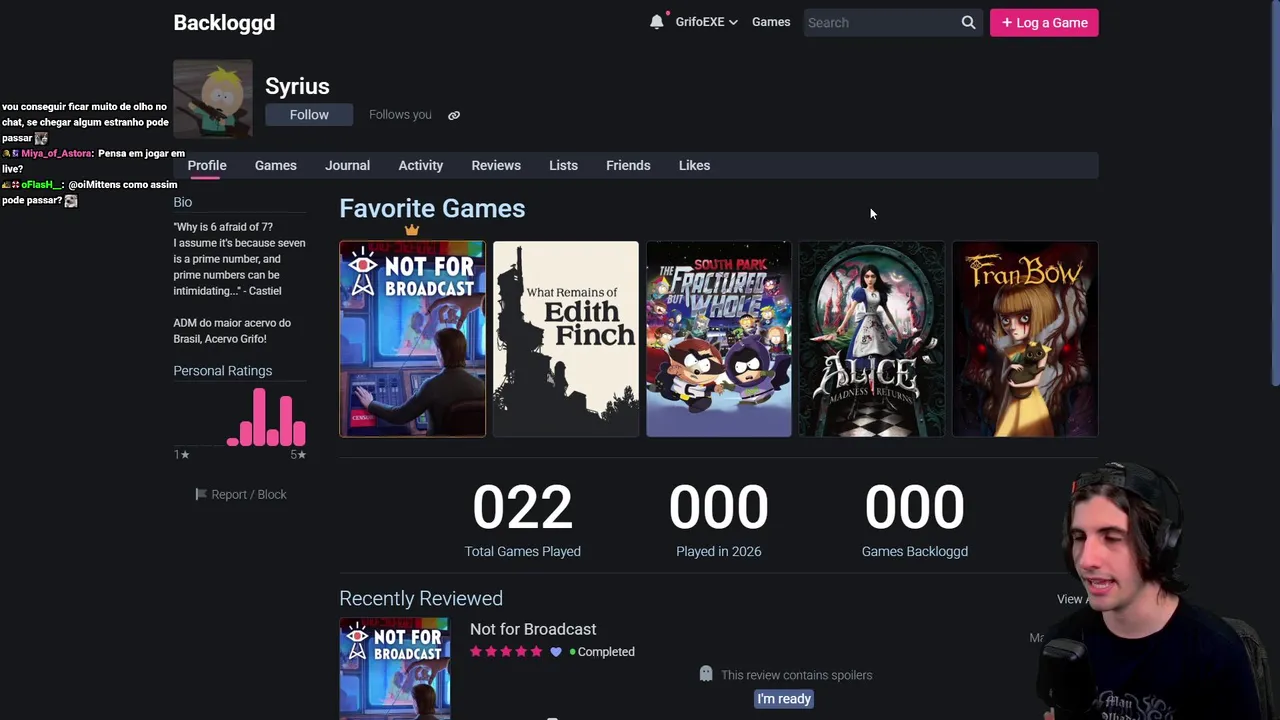Image resolution: width=1280 pixels, height=720 pixels.
Task: Click the crown icon above Not For Broadcast
Action: [x=412, y=230]
